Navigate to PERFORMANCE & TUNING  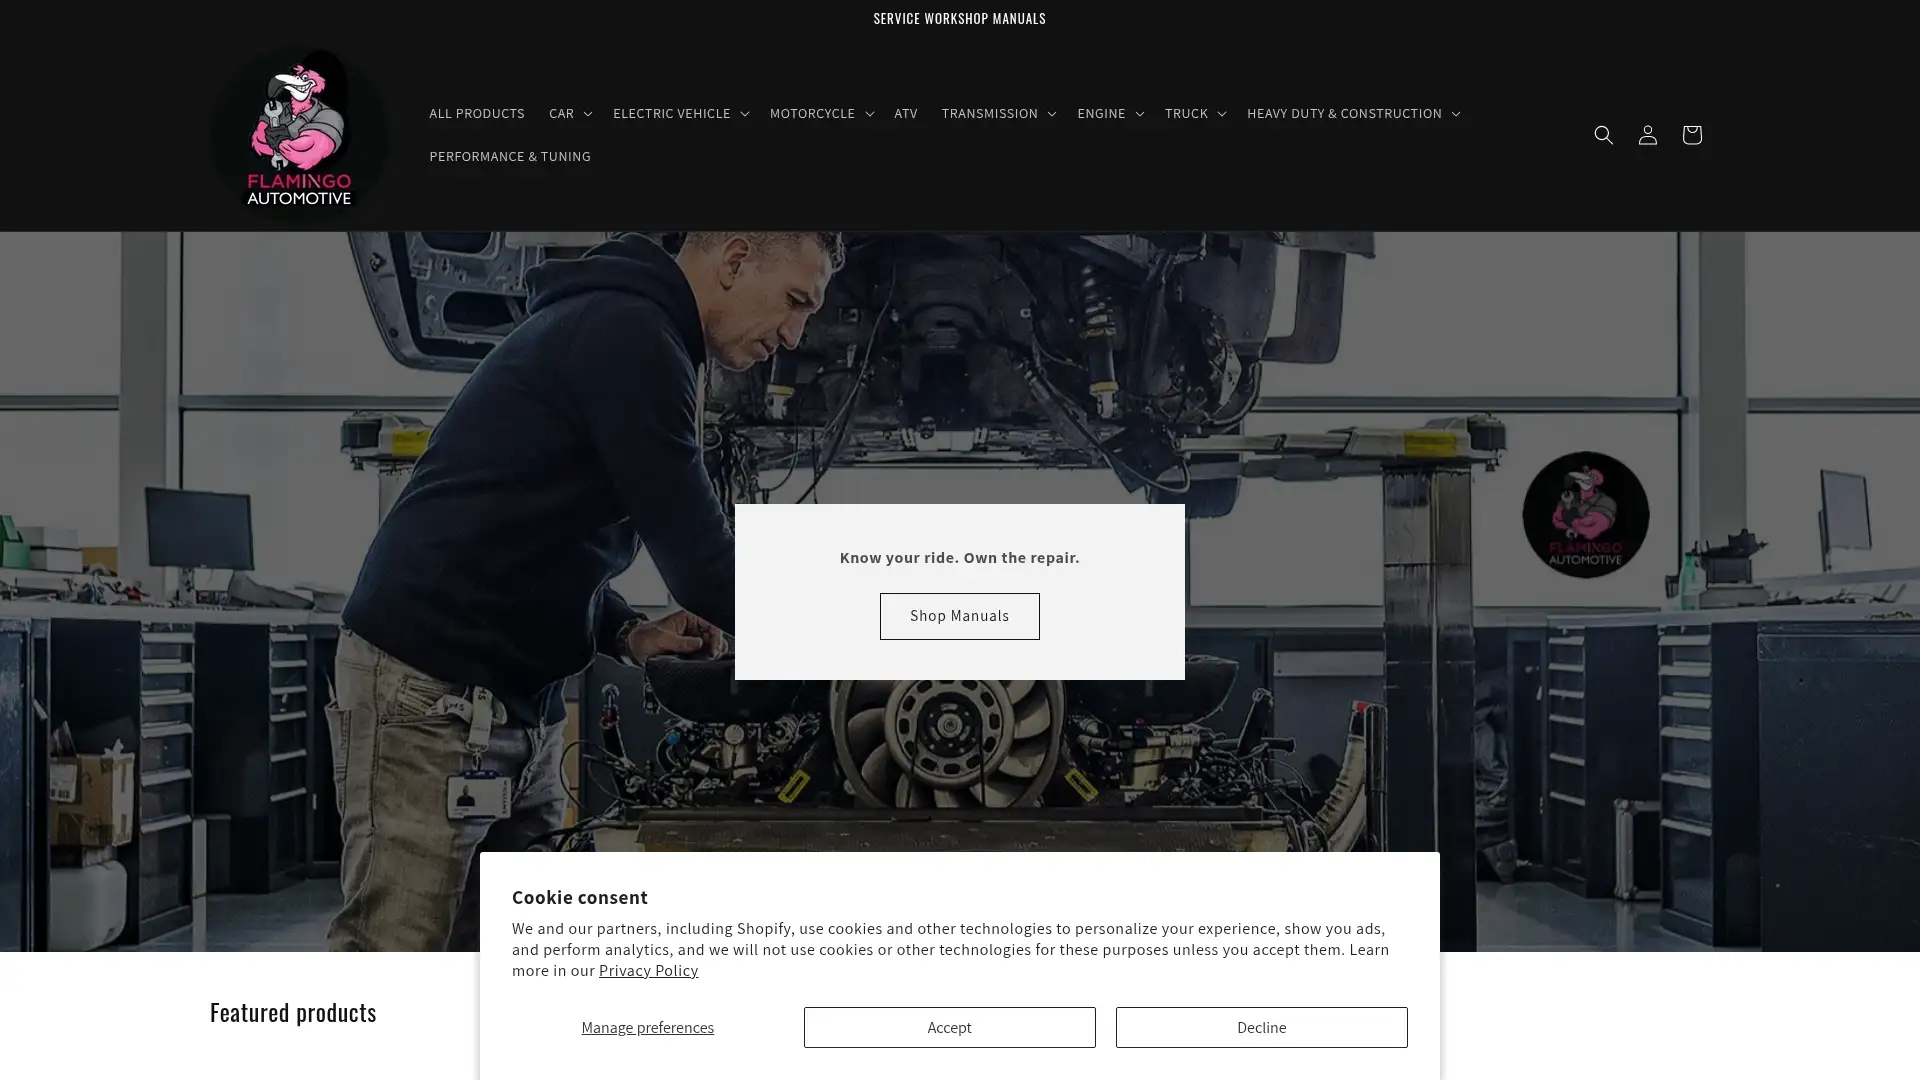(510, 156)
